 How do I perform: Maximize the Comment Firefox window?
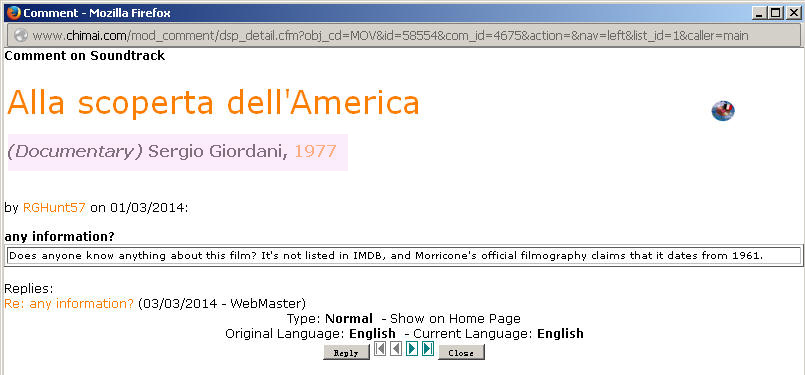(x=776, y=13)
